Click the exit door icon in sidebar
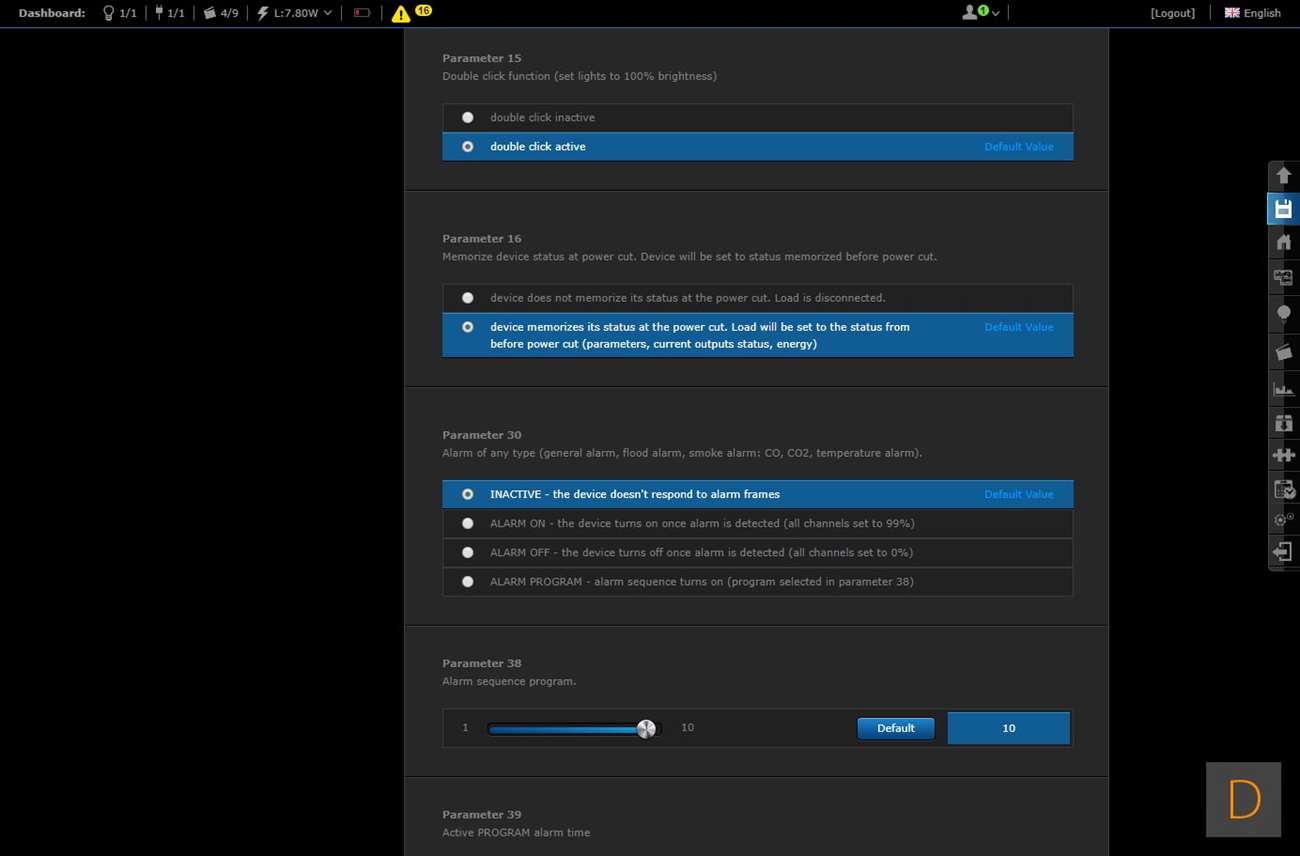 [1283, 552]
